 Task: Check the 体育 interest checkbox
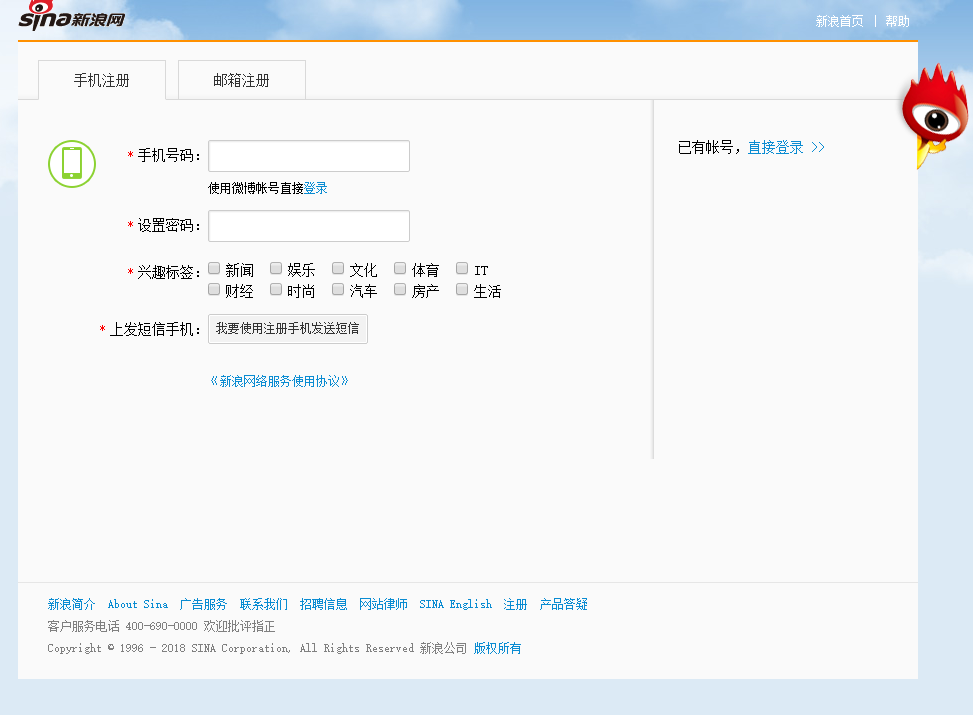pyautogui.click(x=400, y=268)
